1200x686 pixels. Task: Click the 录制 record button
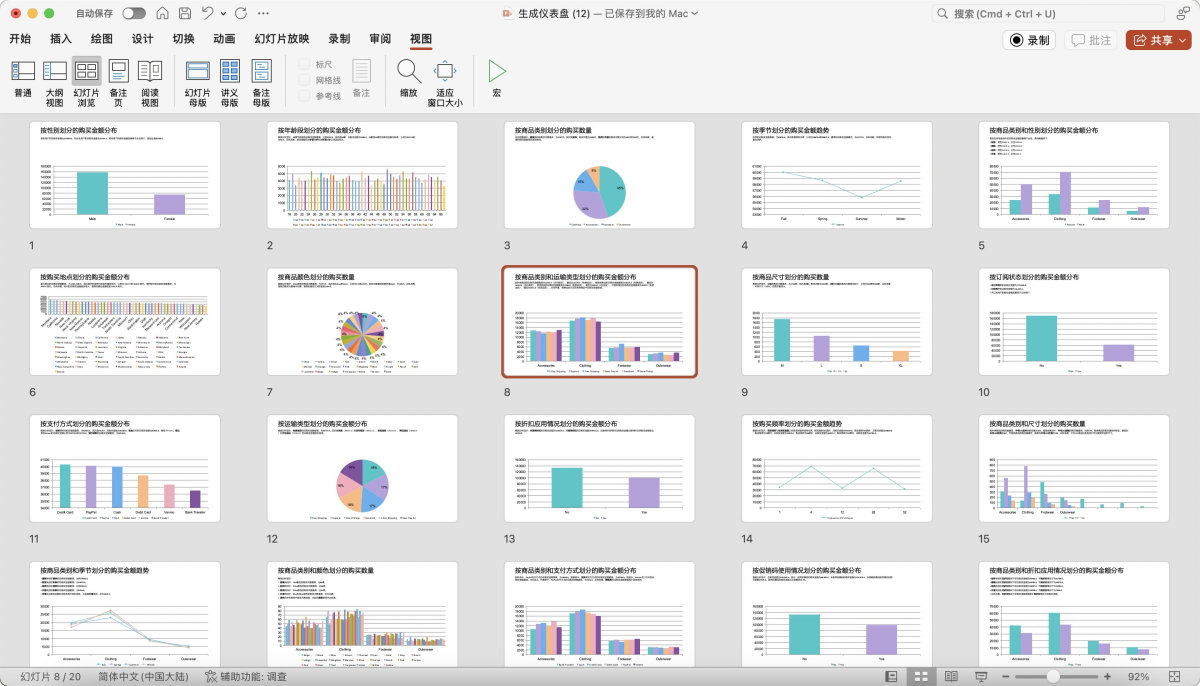1029,40
